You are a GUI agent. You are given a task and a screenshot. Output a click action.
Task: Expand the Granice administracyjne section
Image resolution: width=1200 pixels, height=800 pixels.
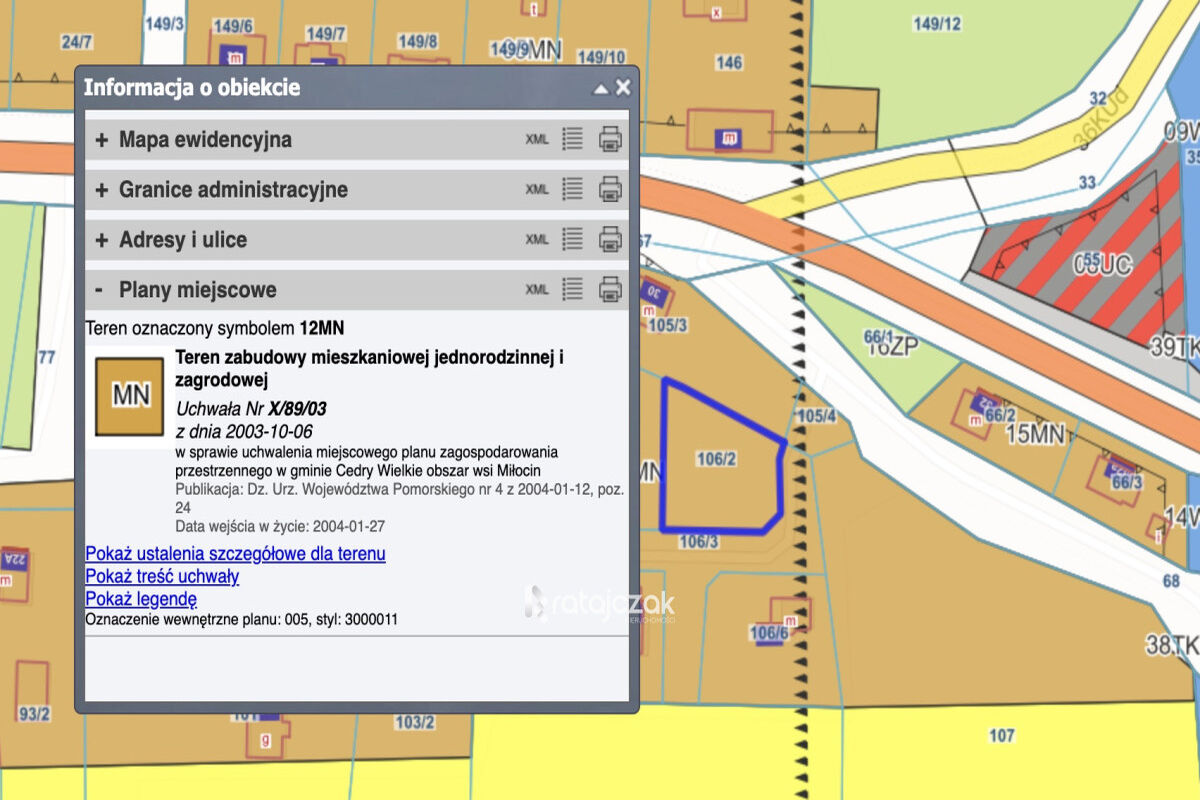point(101,190)
